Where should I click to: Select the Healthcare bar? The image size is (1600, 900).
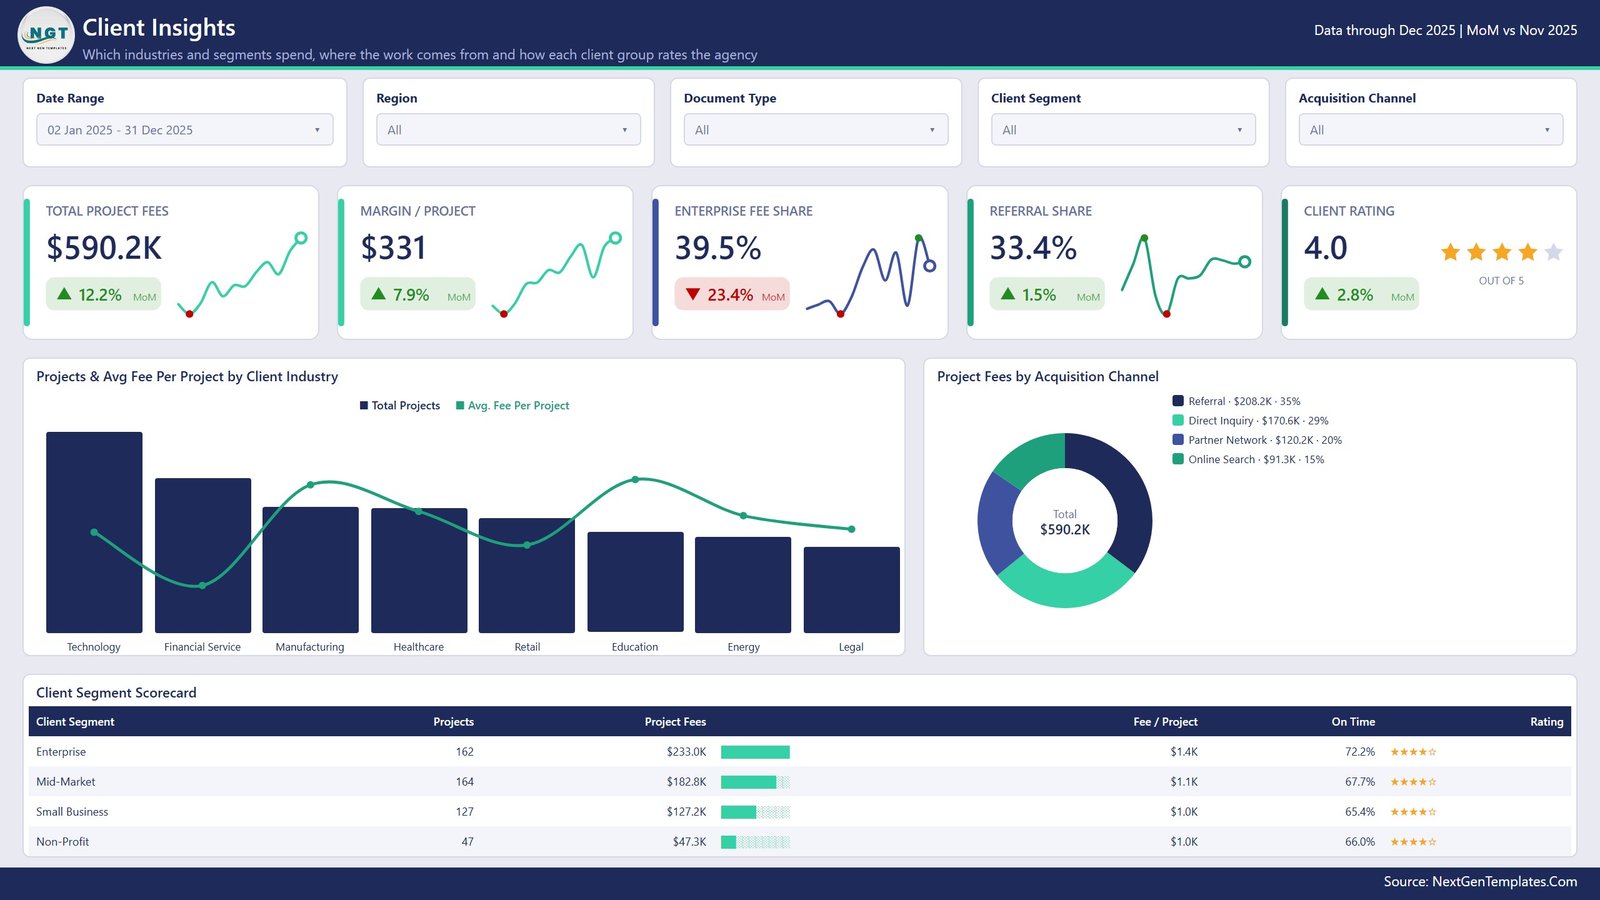tap(419, 570)
